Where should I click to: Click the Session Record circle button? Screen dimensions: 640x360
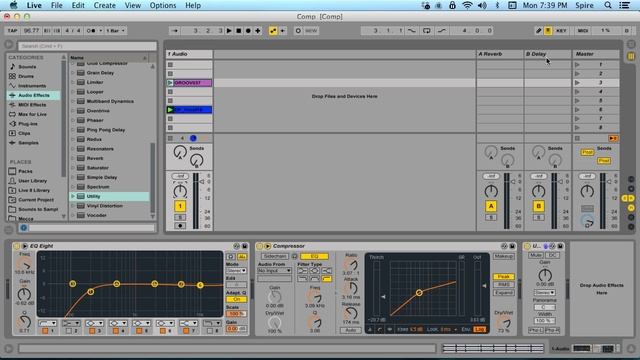point(298,31)
